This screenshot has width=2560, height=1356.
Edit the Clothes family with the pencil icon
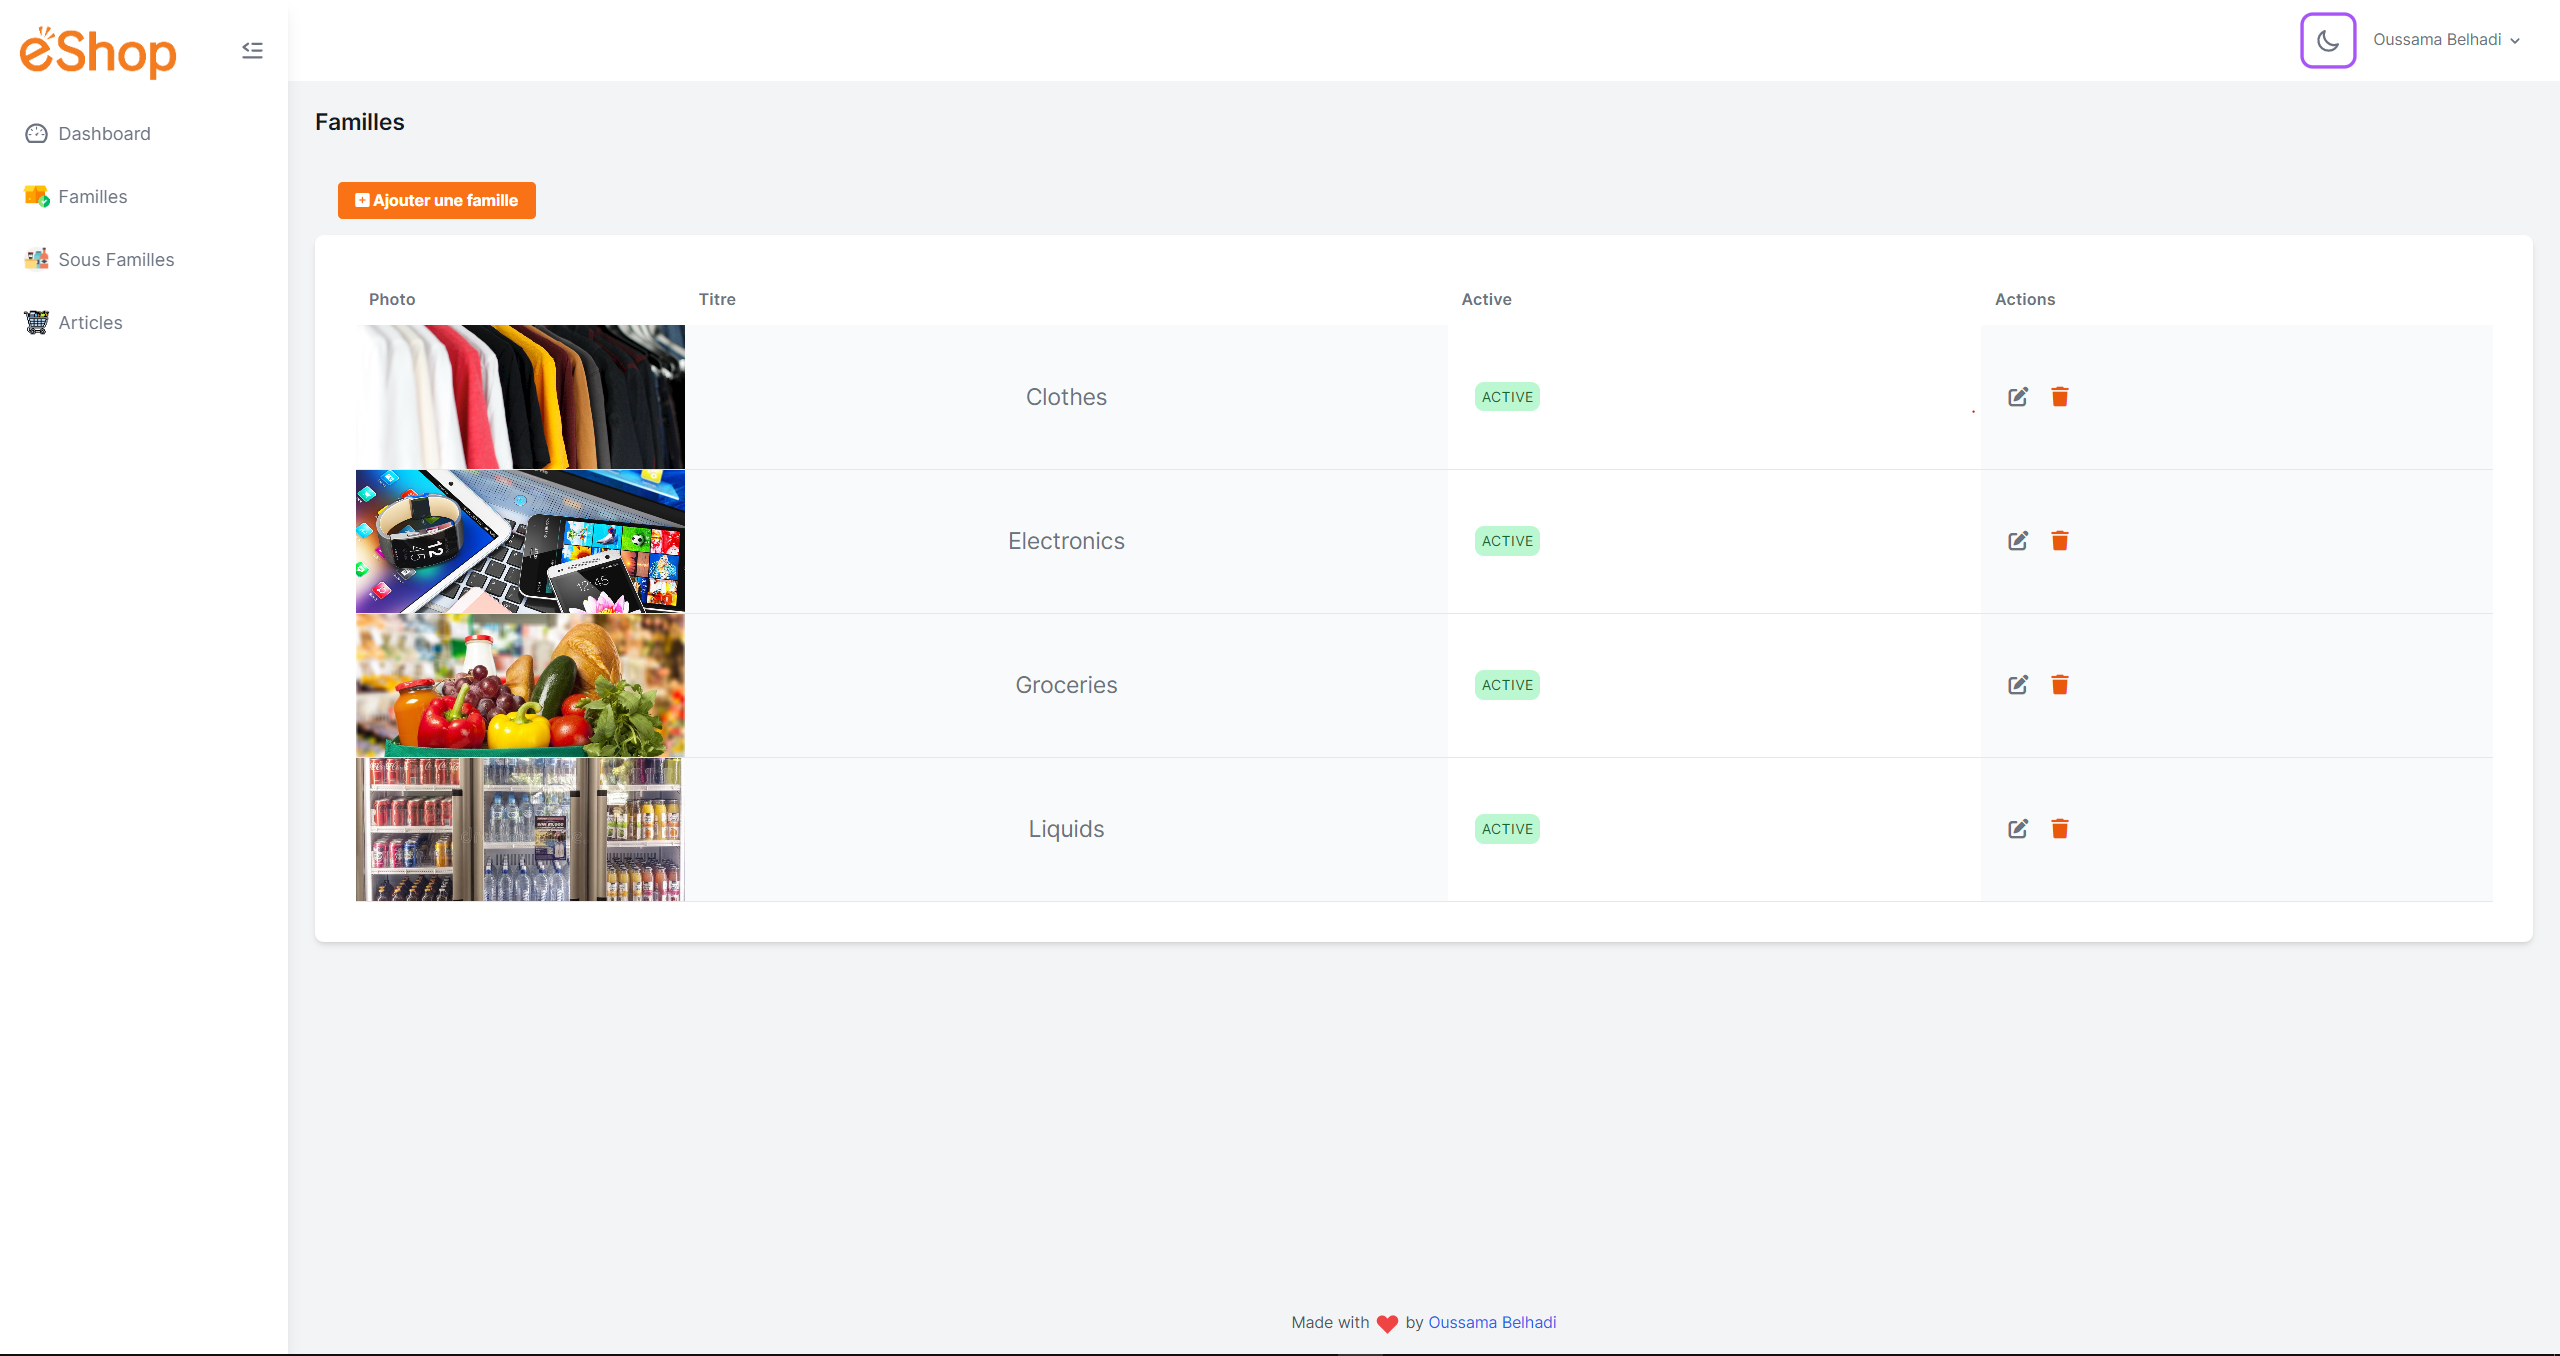click(2017, 396)
